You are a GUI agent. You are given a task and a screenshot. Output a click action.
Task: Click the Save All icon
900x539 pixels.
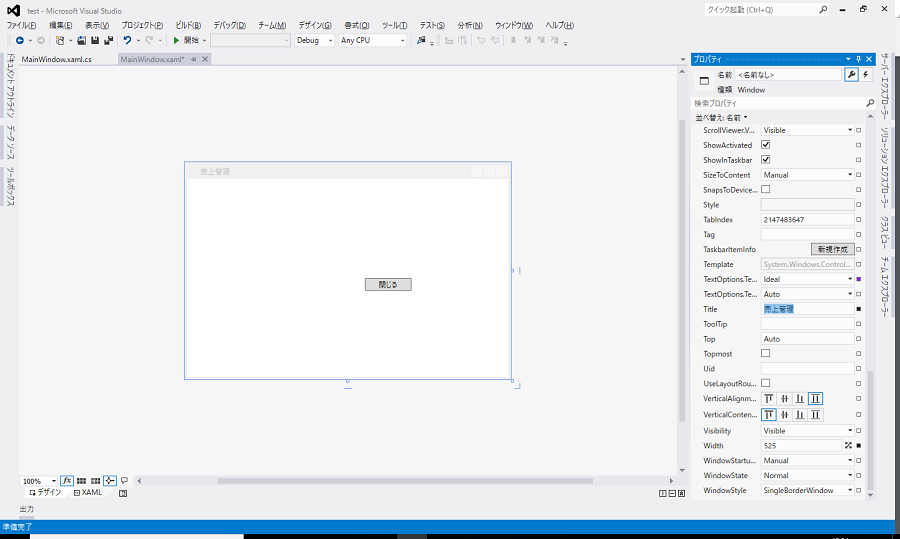pos(108,40)
